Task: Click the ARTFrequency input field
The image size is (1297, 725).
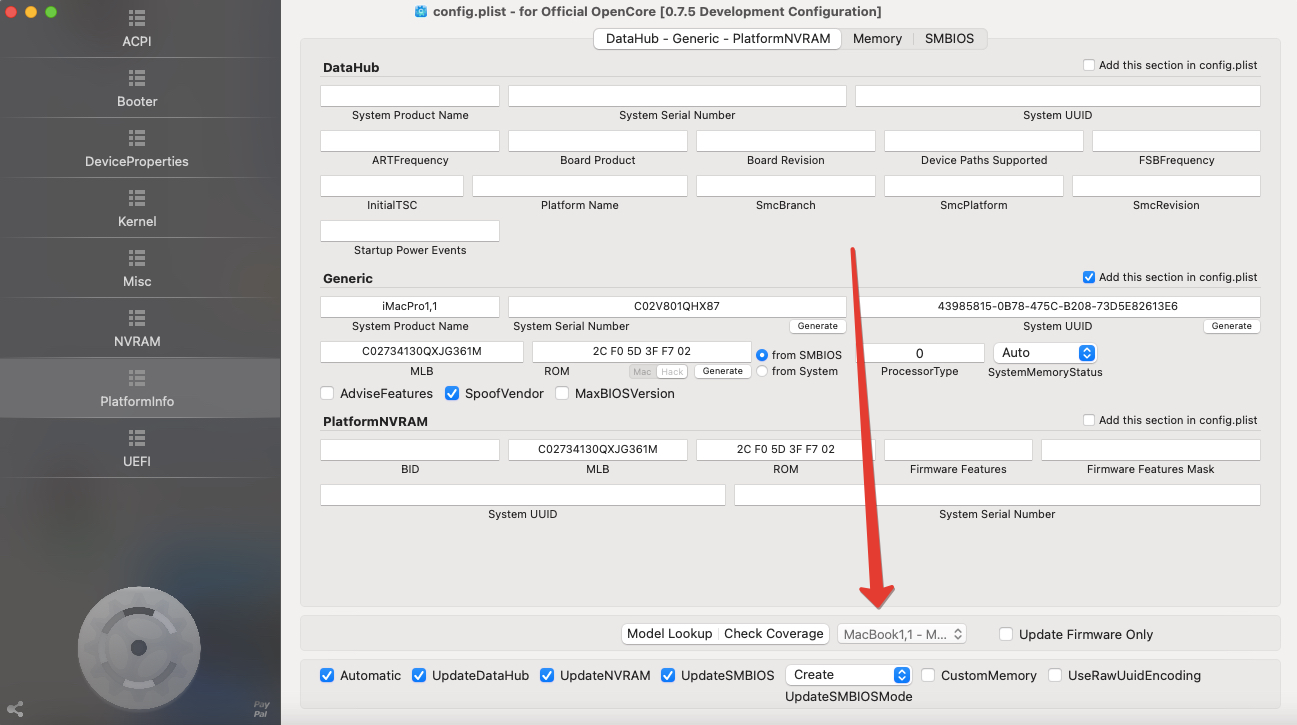Action: [x=410, y=141]
